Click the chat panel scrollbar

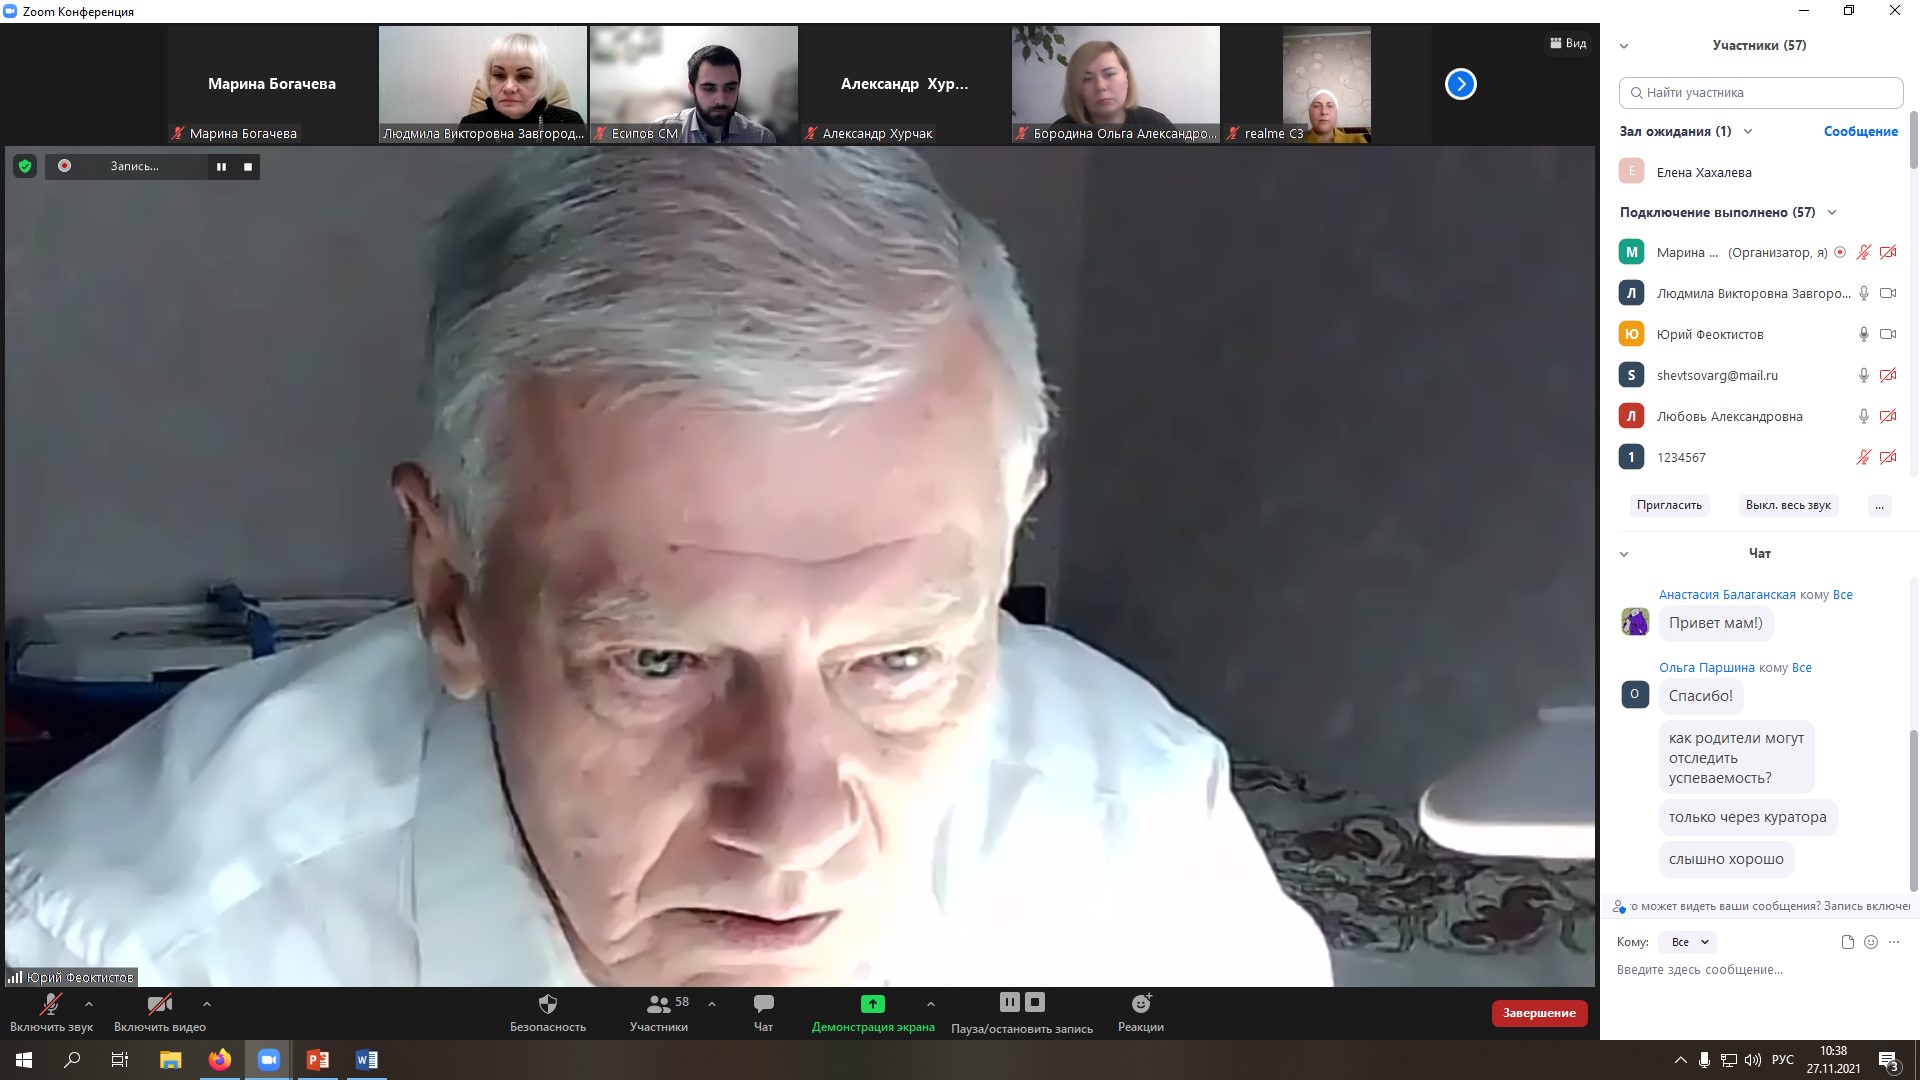tap(1914, 810)
